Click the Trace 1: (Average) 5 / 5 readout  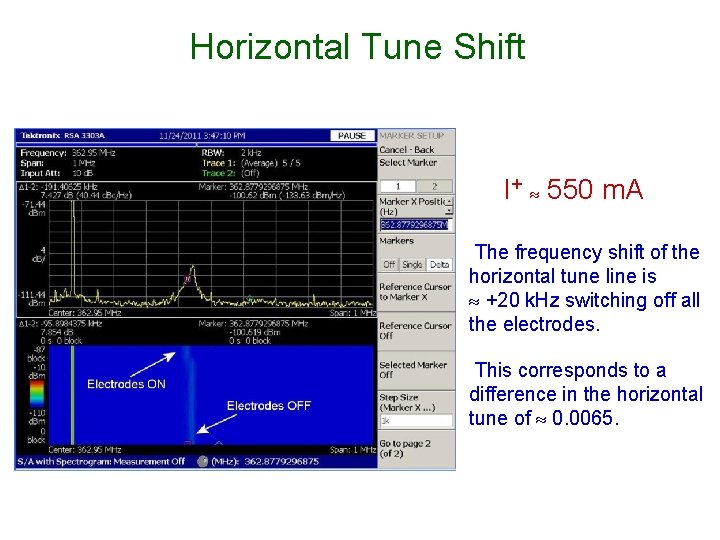tap(251, 163)
